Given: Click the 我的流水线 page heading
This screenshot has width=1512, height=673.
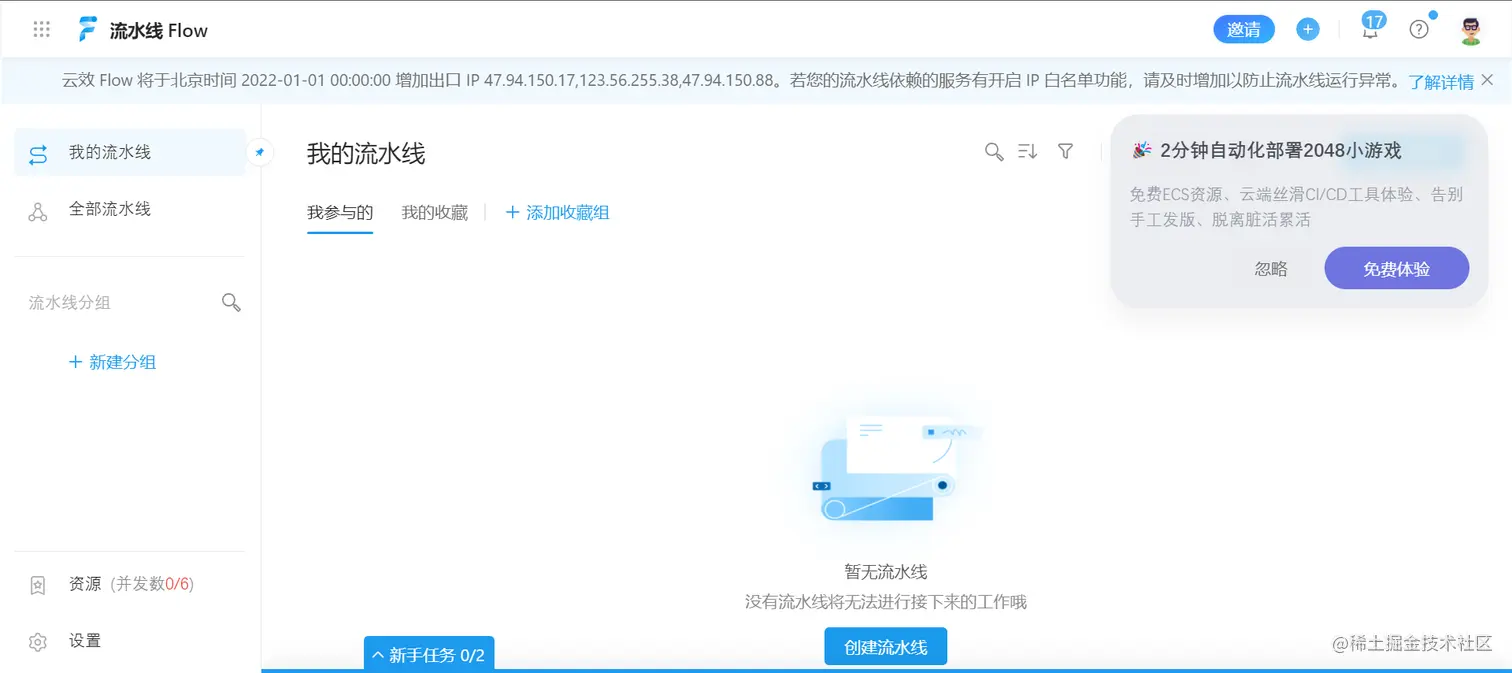Looking at the screenshot, I should (366, 153).
